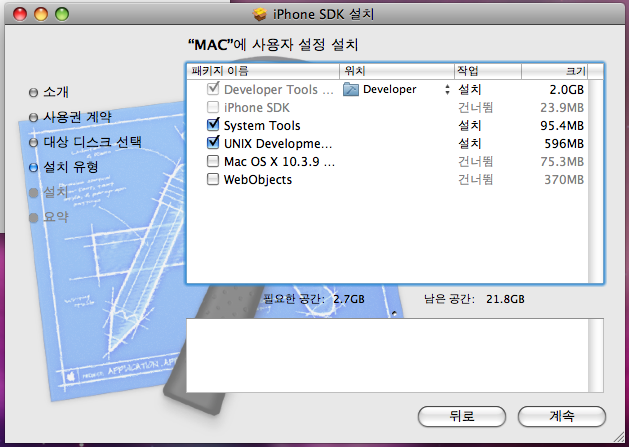Screen dimensions: 629x447
Task: Click the 설치 action for System Tools
Action: coord(469,126)
